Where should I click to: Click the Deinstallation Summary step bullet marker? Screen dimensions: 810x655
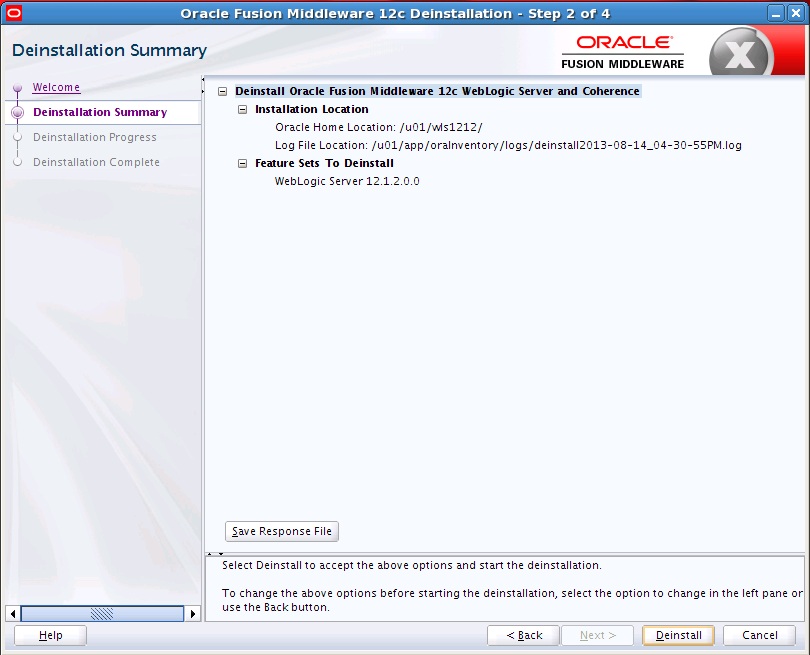point(18,112)
